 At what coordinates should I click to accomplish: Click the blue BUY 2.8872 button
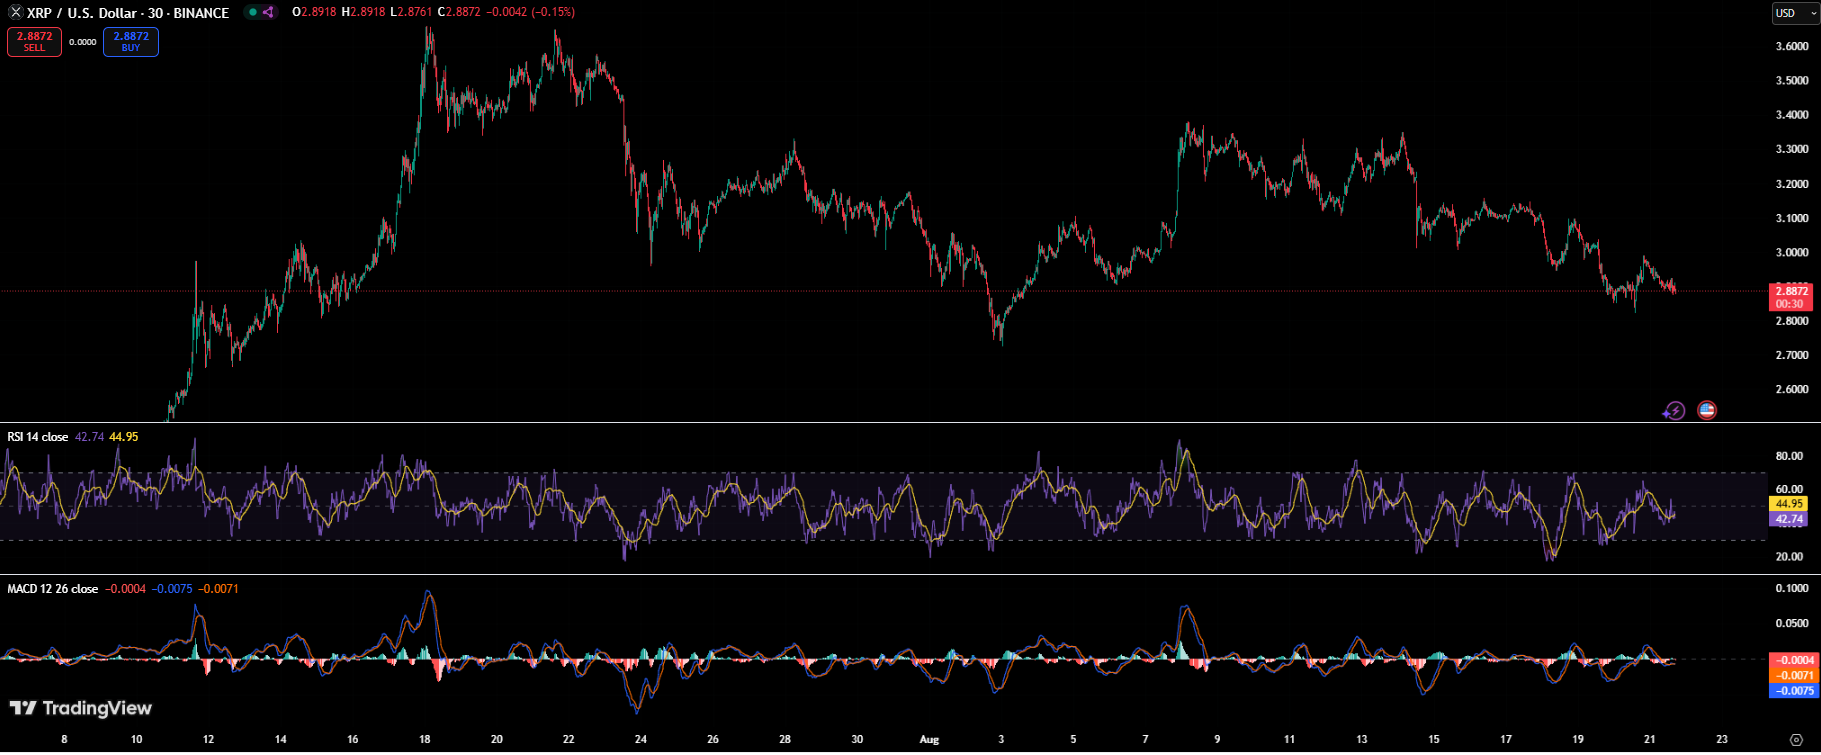point(131,41)
